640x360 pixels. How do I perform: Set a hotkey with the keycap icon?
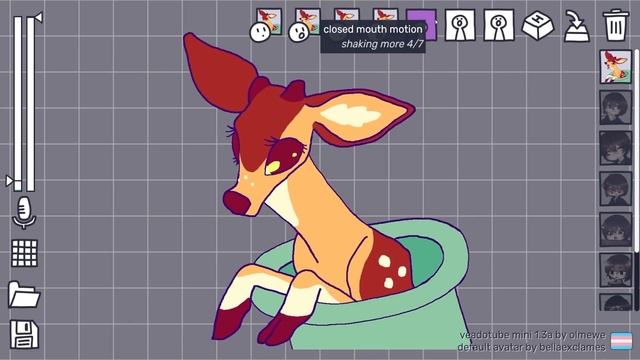(538, 25)
